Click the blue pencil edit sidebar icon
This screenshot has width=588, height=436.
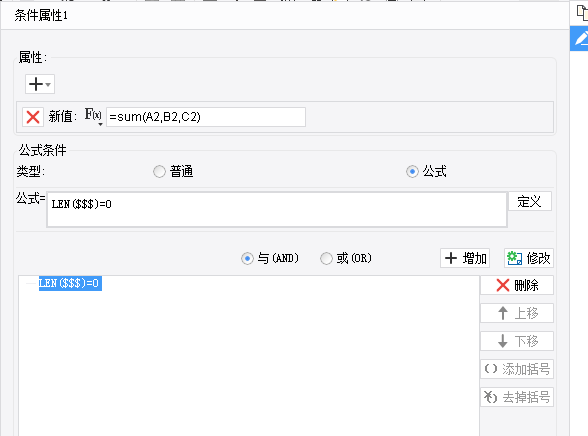pos(580,39)
